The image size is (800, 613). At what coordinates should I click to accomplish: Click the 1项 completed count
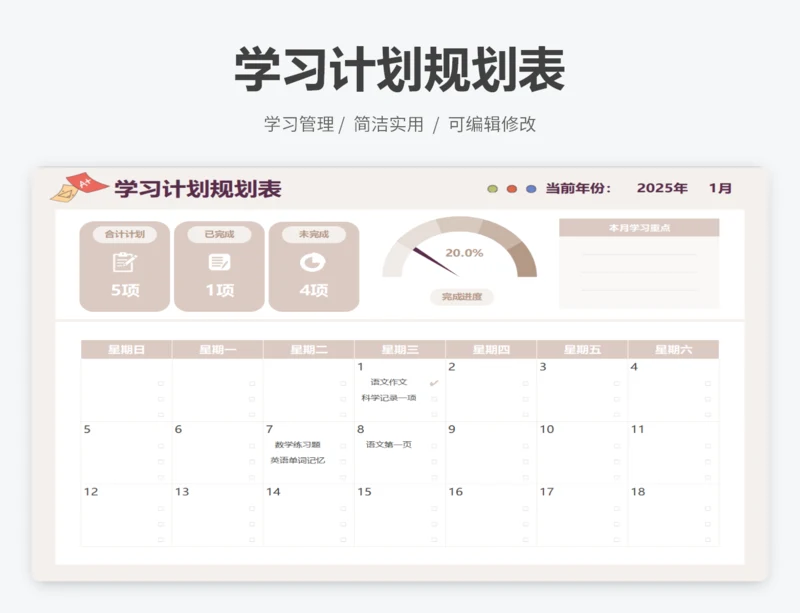[220, 290]
